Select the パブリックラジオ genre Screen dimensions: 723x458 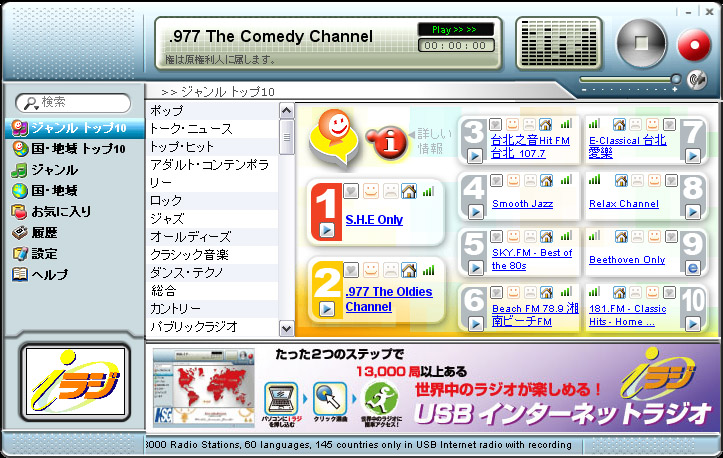tap(213, 327)
